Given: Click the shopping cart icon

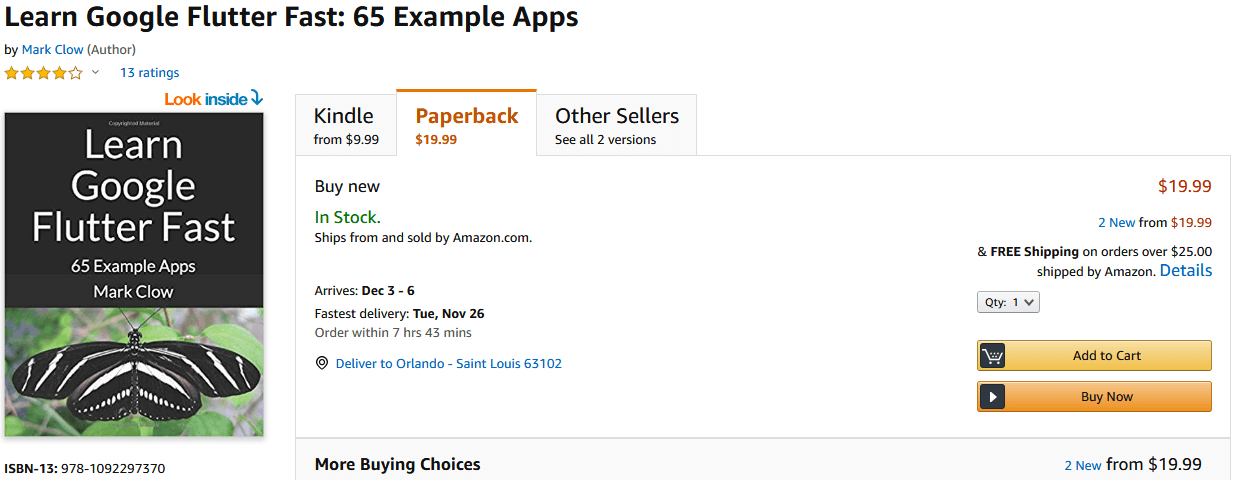Looking at the screenshot, I should pos(992,356).
